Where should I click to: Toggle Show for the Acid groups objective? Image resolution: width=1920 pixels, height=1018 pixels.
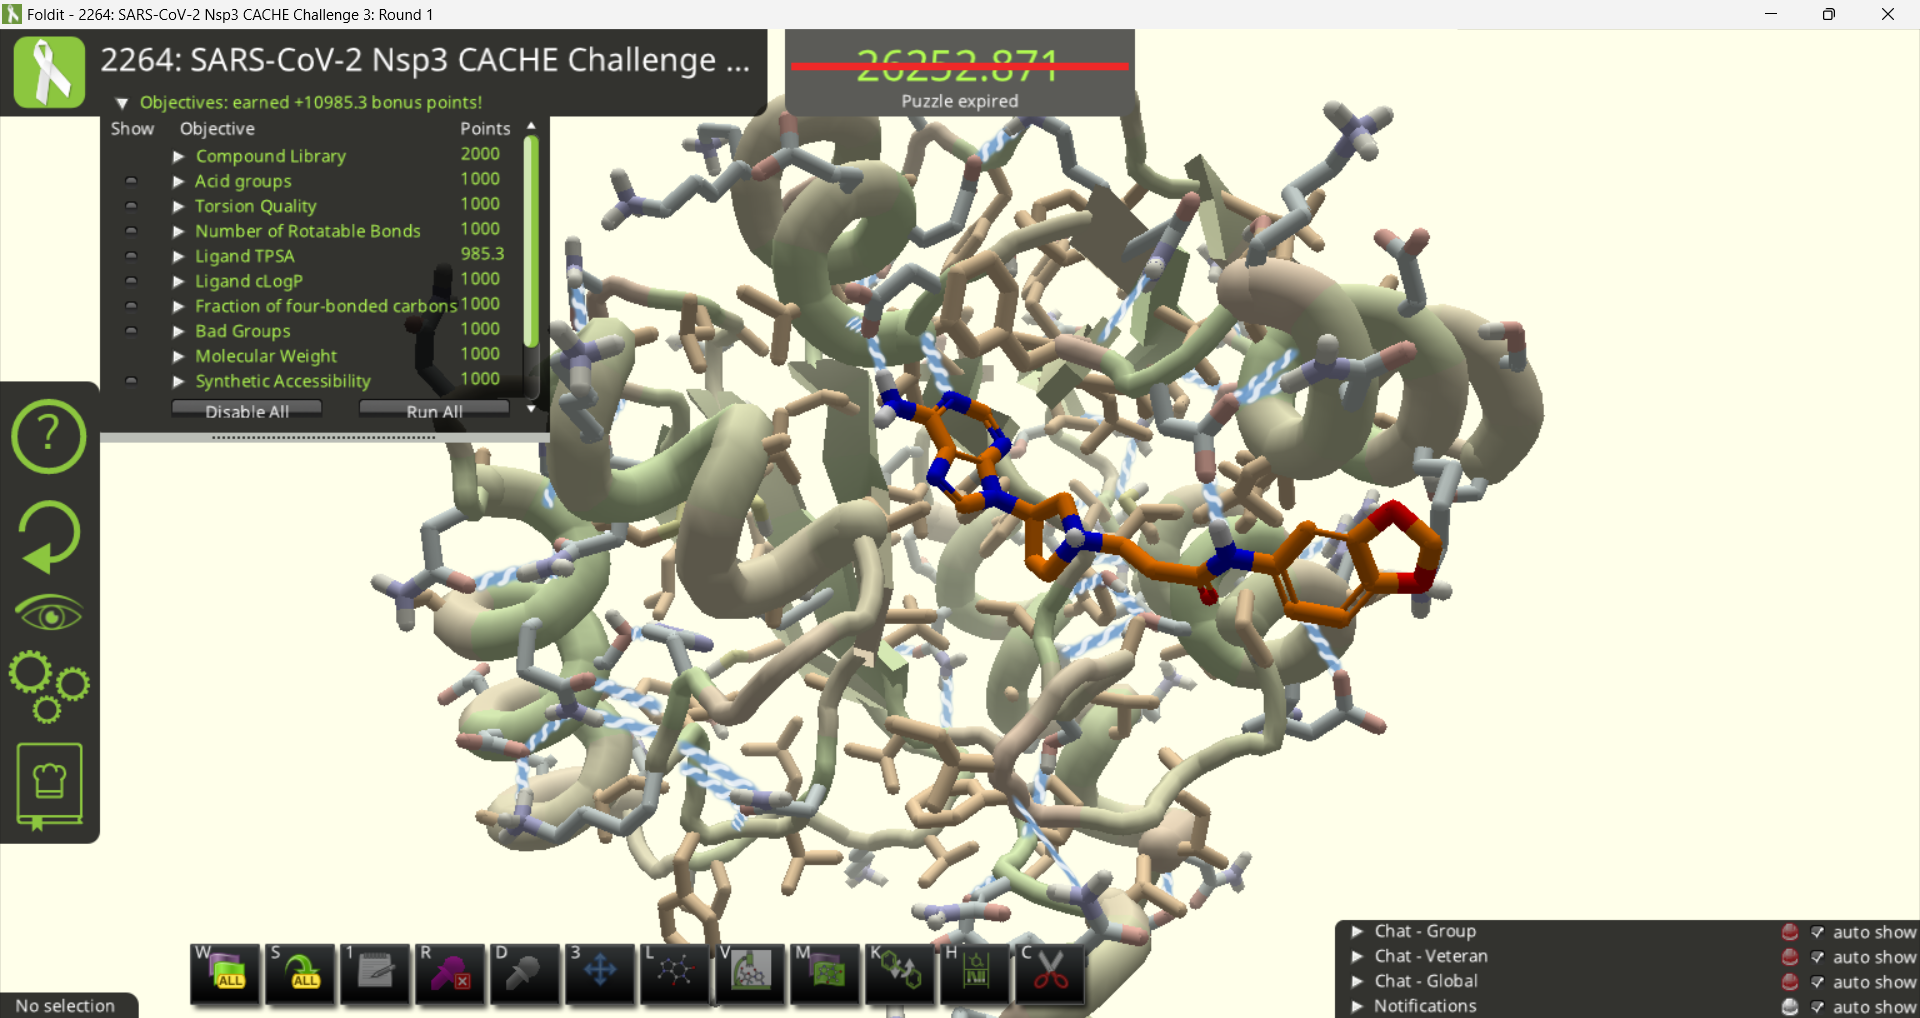[131, 181]
